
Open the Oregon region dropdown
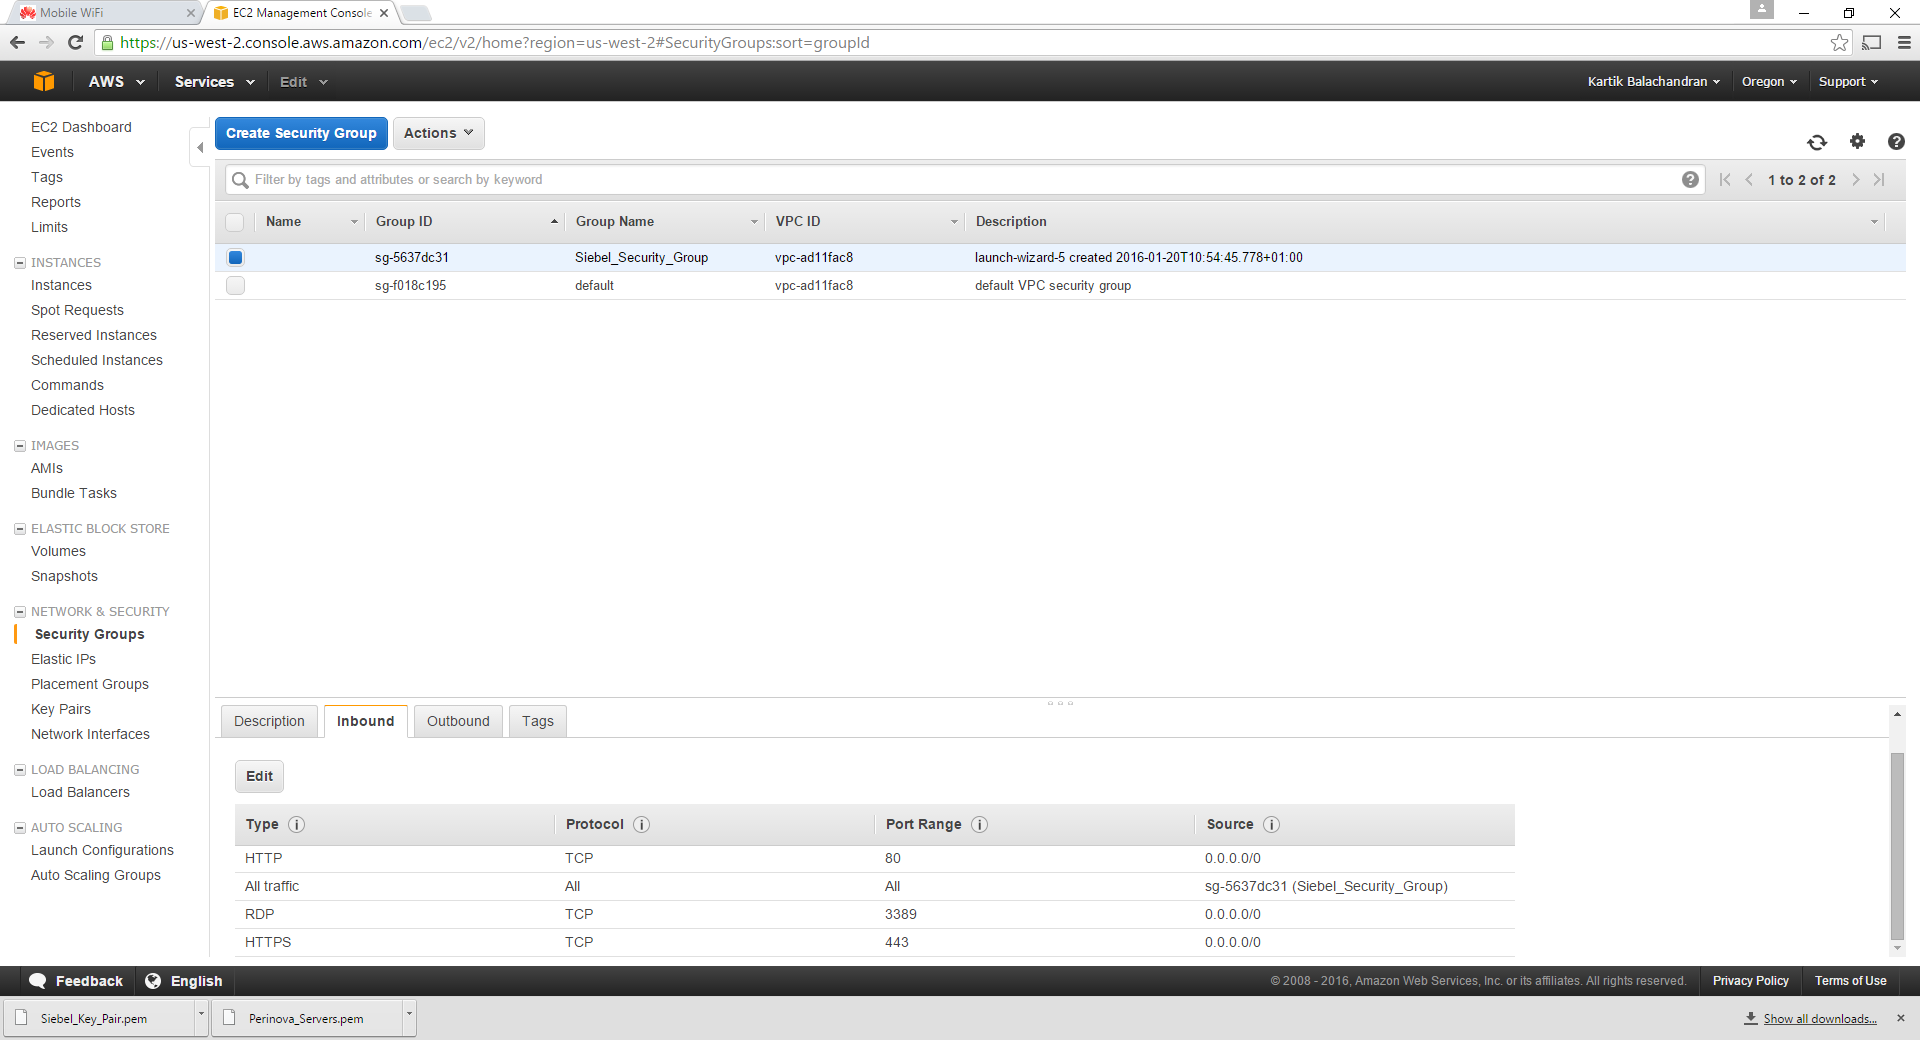(1769, 82)
